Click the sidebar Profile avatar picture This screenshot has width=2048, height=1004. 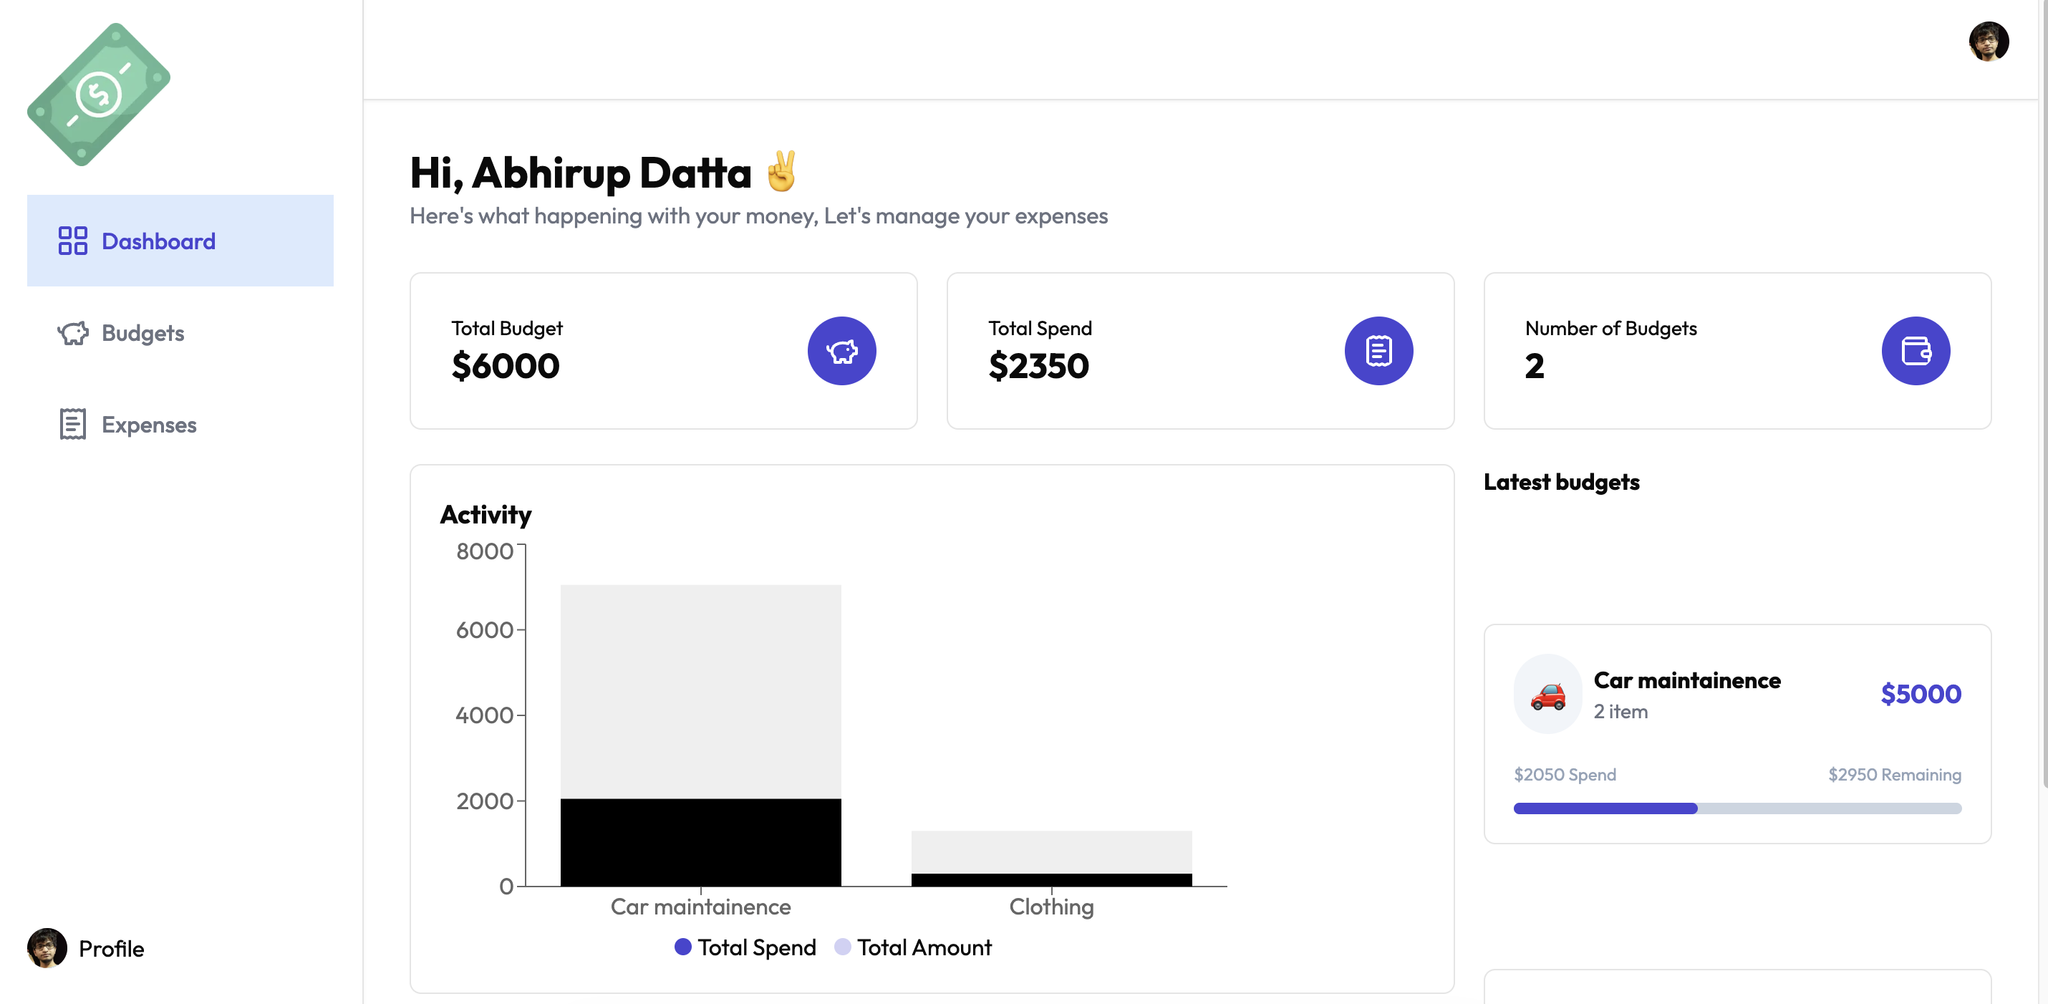pos(47,948)
